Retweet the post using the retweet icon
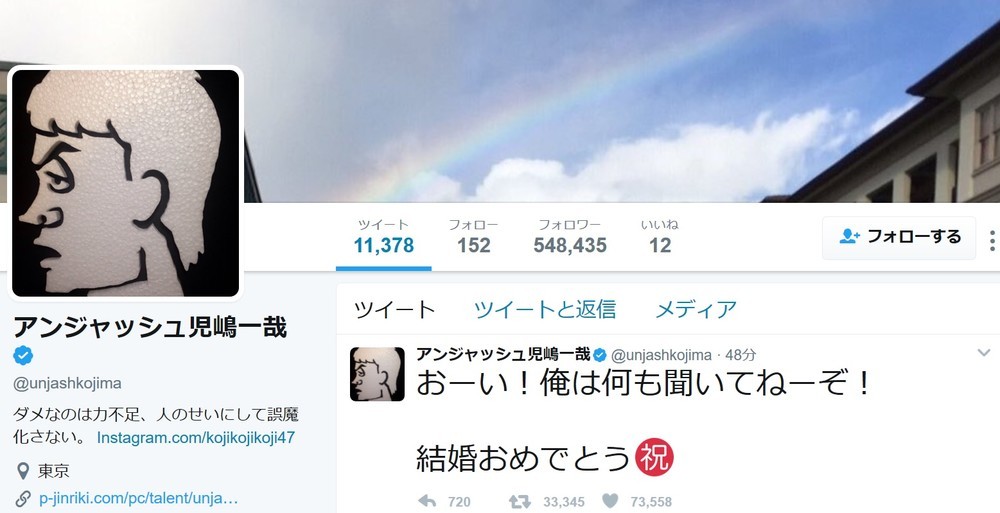 pos(519,502)
